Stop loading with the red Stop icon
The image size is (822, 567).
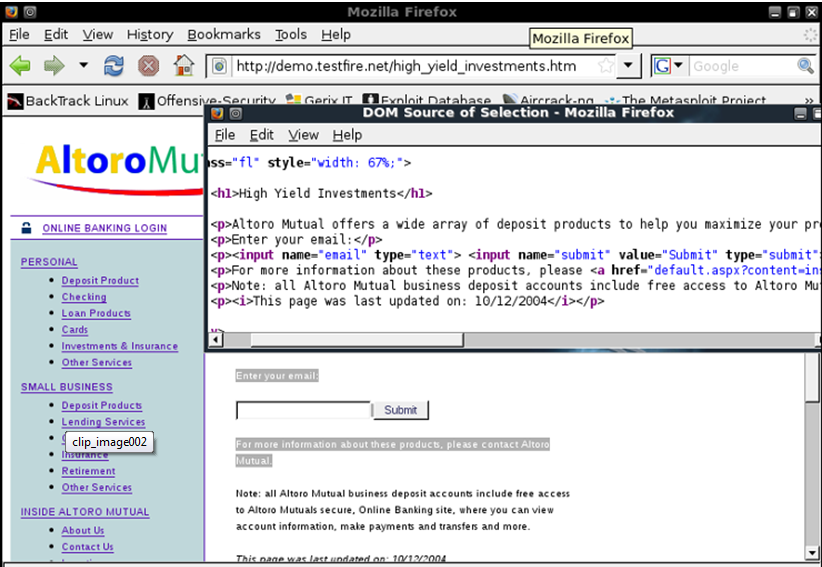coord(148,66)
